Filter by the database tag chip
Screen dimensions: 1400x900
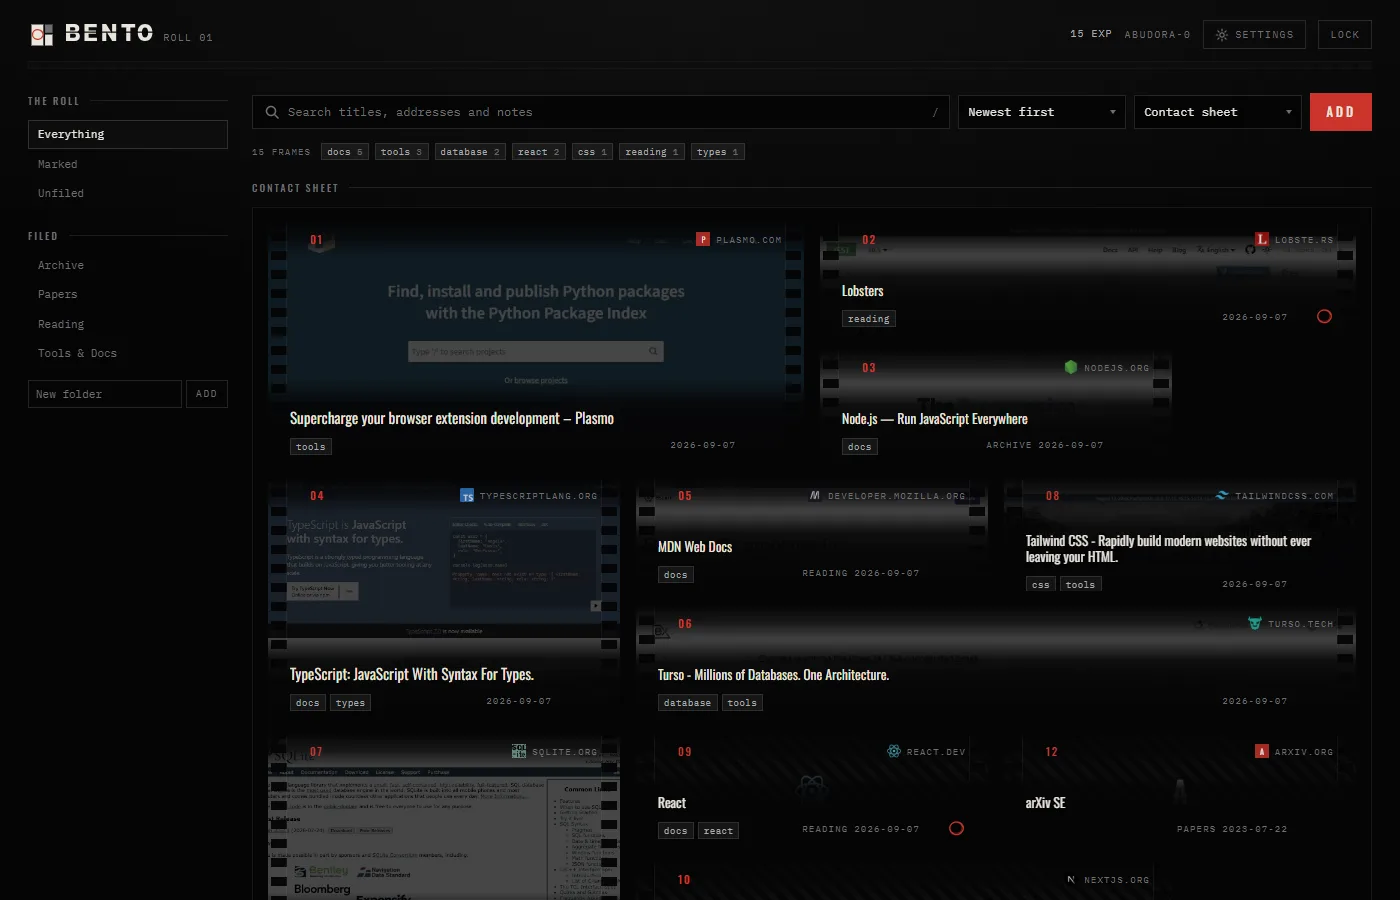470,152
